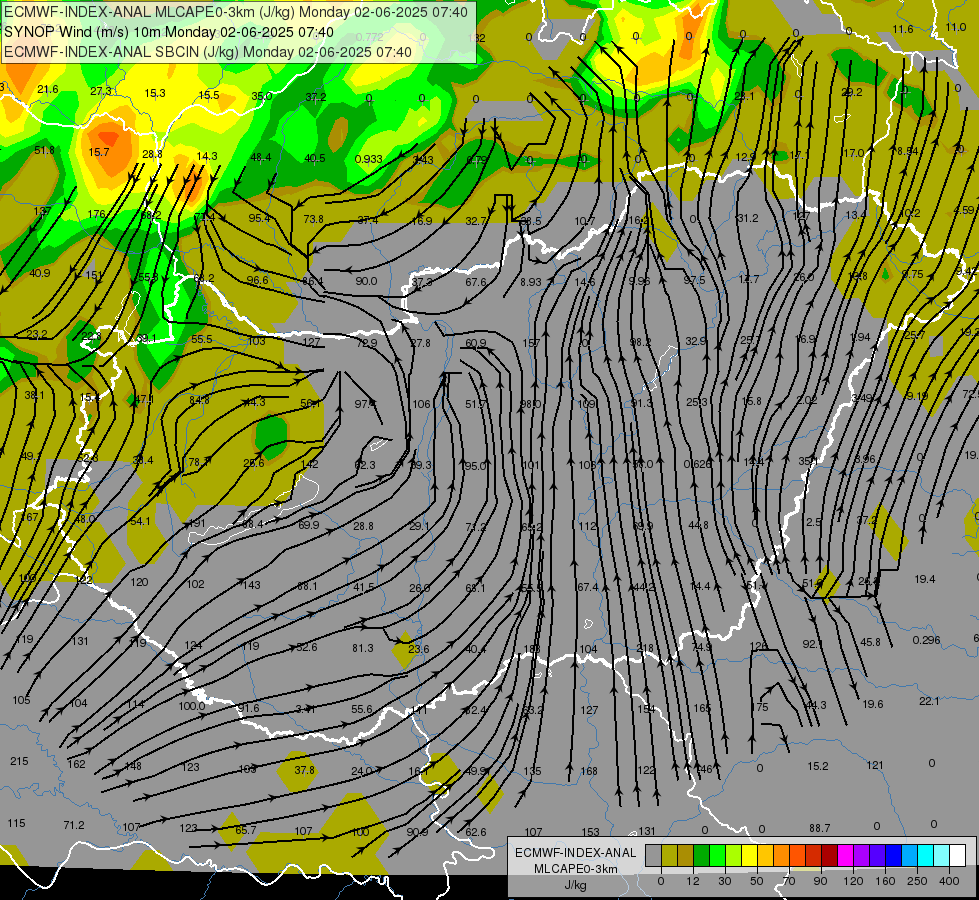979x900 pixels.
Task: Click the white legend swatch
Action: pos(958,855)
